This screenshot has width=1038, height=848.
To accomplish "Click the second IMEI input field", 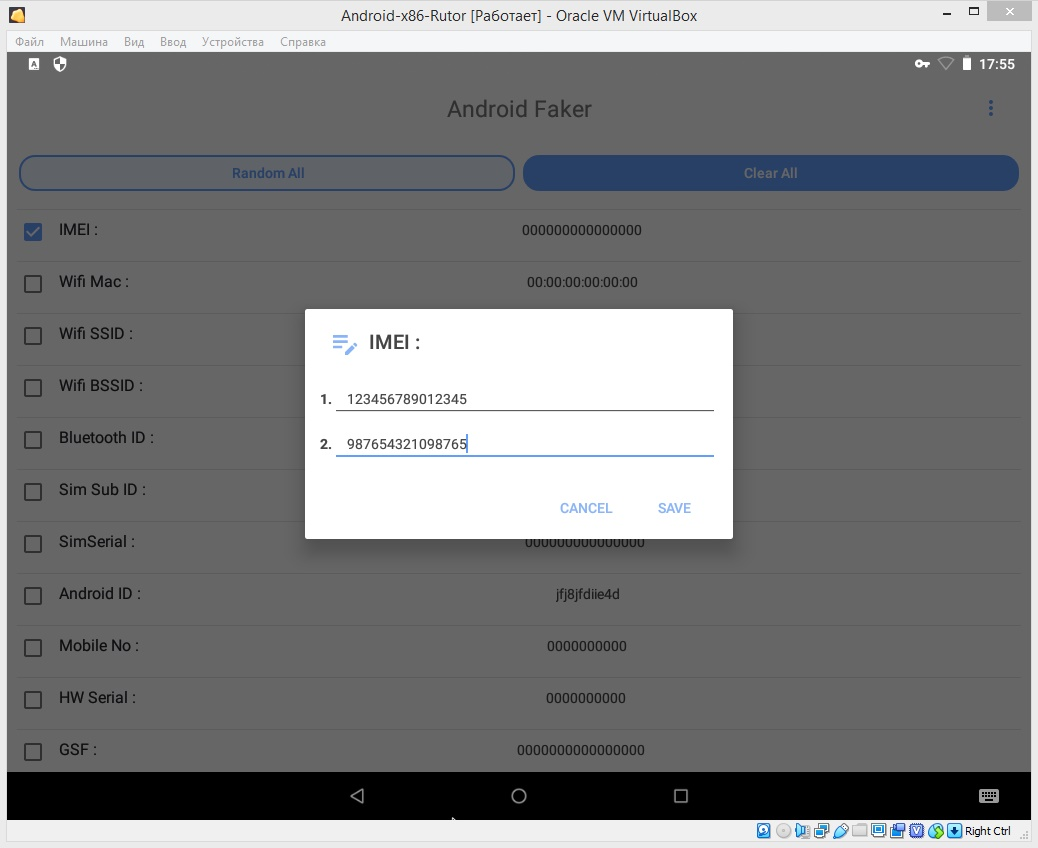I will pos(524,444).
